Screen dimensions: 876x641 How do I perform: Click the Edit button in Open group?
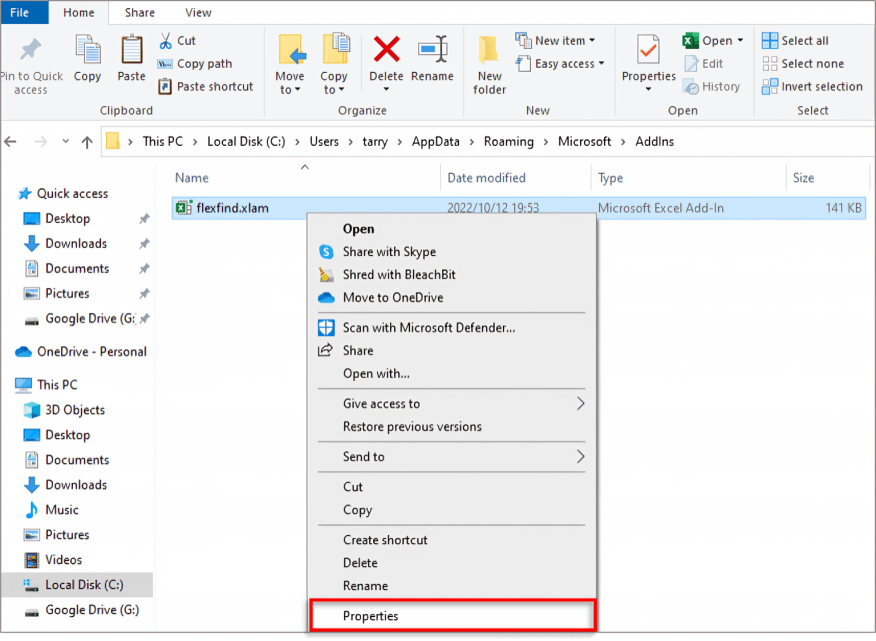(x=704, y=64)
